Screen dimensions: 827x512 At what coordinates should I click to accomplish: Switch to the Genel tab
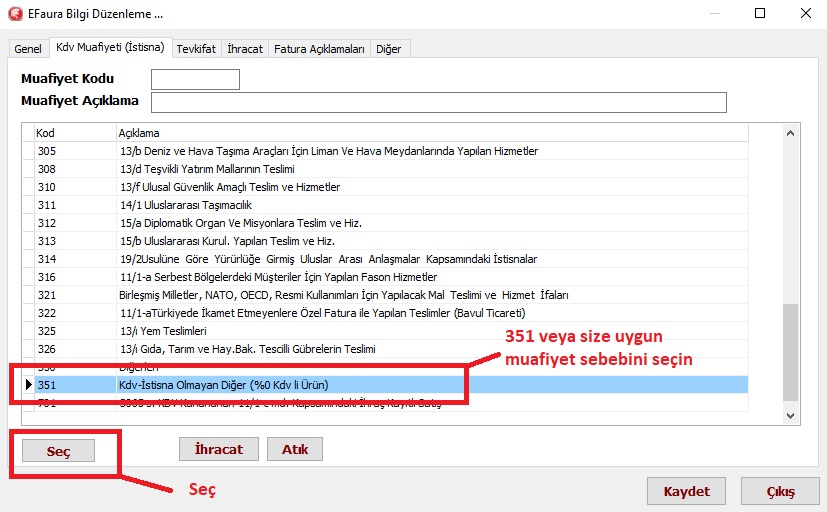pyautogui.click(x=27, y=49)
